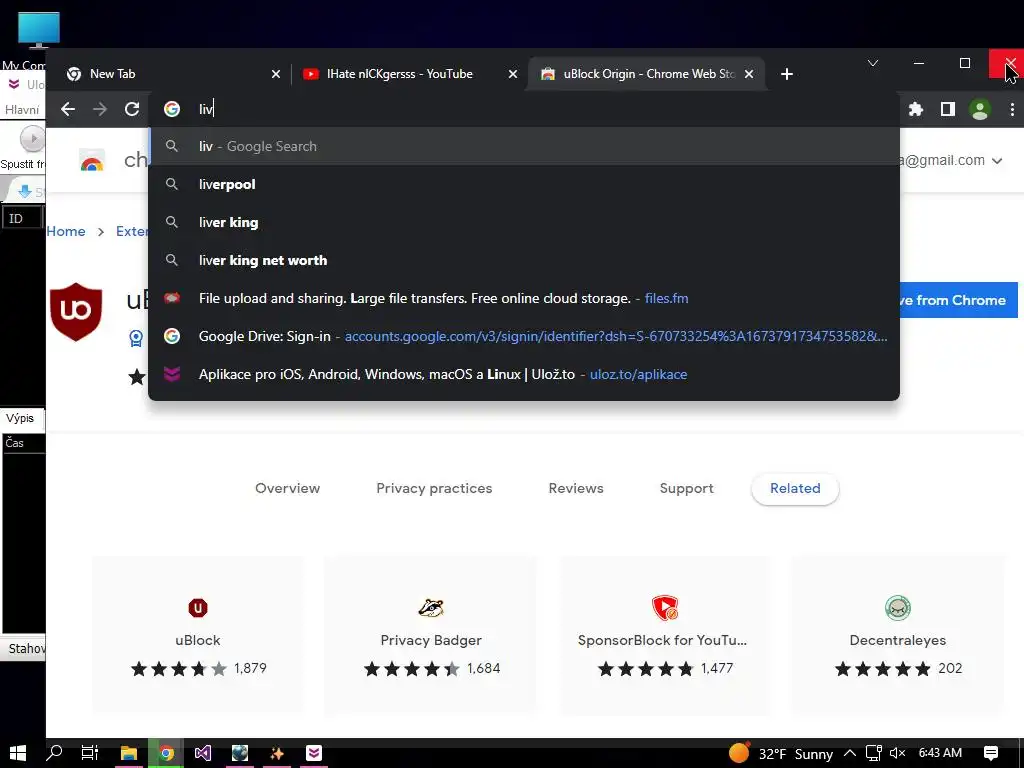
Task: Click the Google icon in address bar
Action: pos(172,109)
